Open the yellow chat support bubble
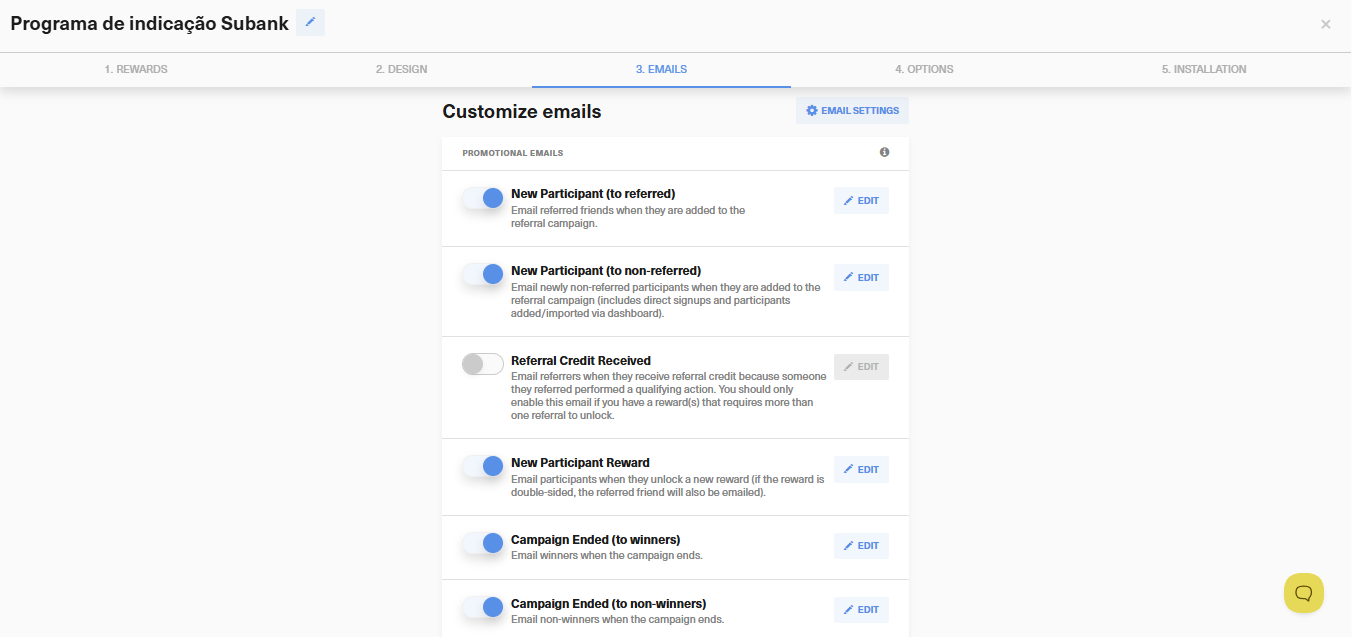Screen dimensions: 1352x637 [x=1304, y=593]
